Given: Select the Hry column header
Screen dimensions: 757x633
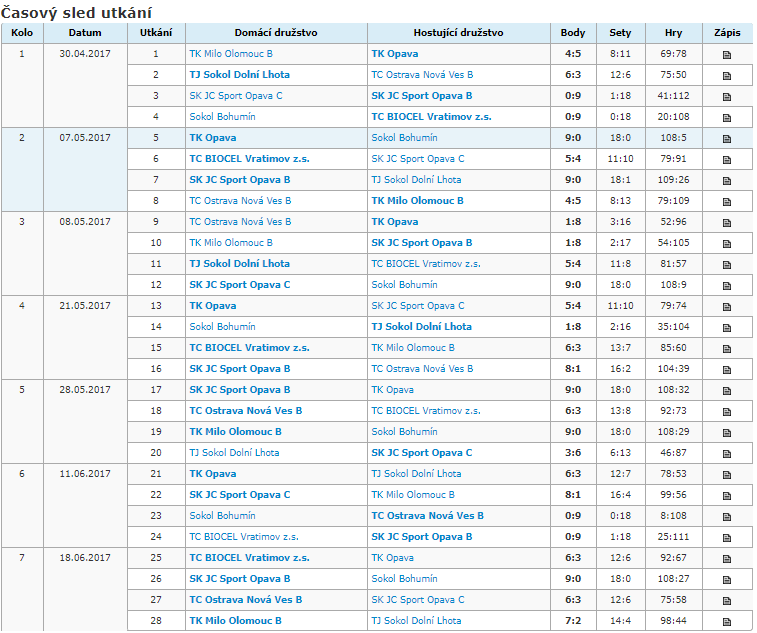Looking at the screenshot, I should pyautogui.click(x=673, y=33).
